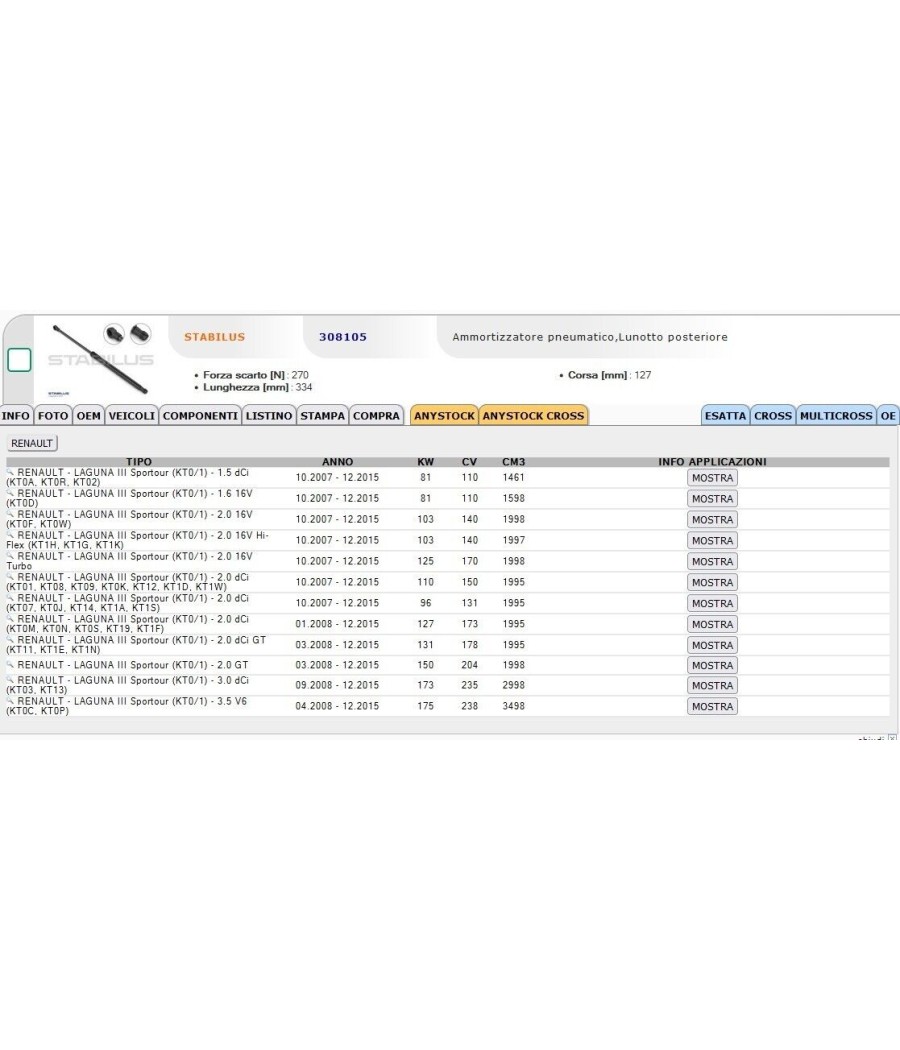
Task: Click the part number 308105
Action: [x=343, y=337]
